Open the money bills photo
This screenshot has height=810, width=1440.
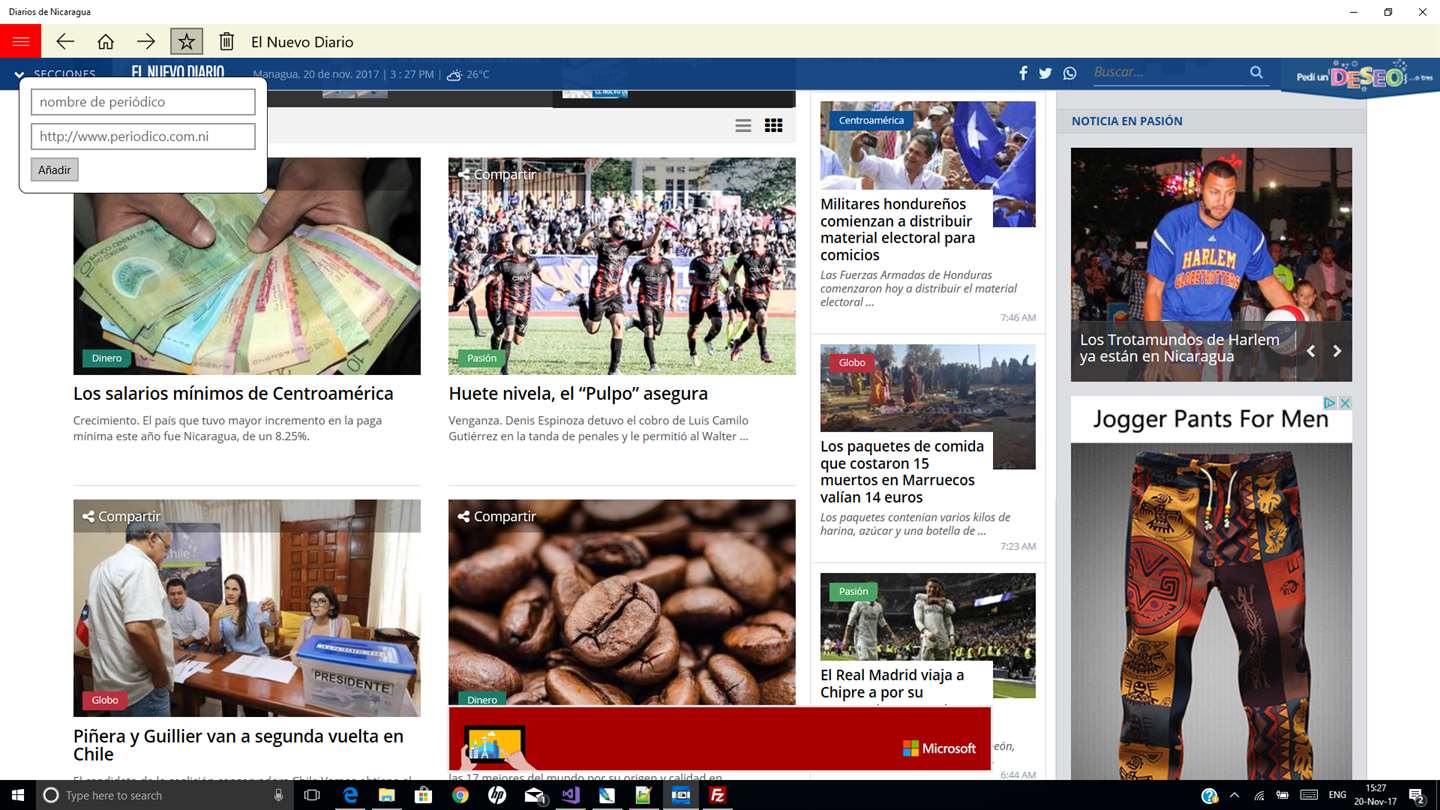tap(247, 266)
